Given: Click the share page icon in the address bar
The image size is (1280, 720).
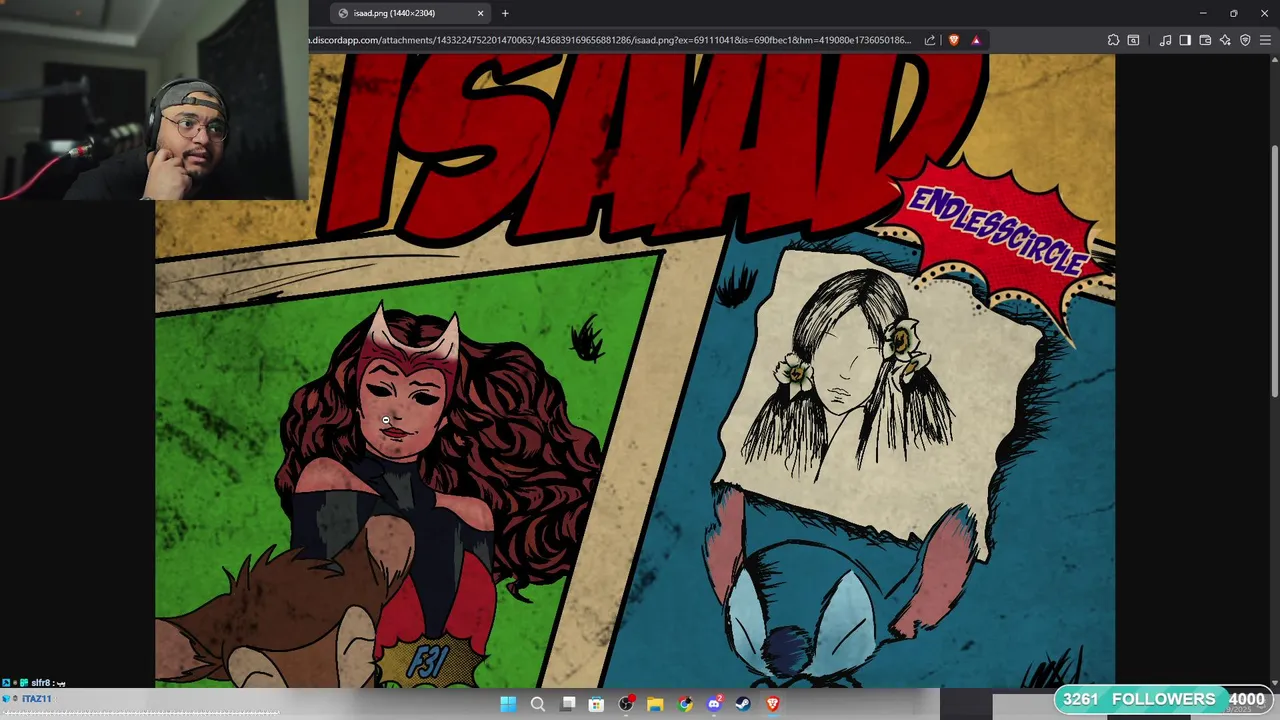Looking at the screenshot, I should [x=930, y=40].
